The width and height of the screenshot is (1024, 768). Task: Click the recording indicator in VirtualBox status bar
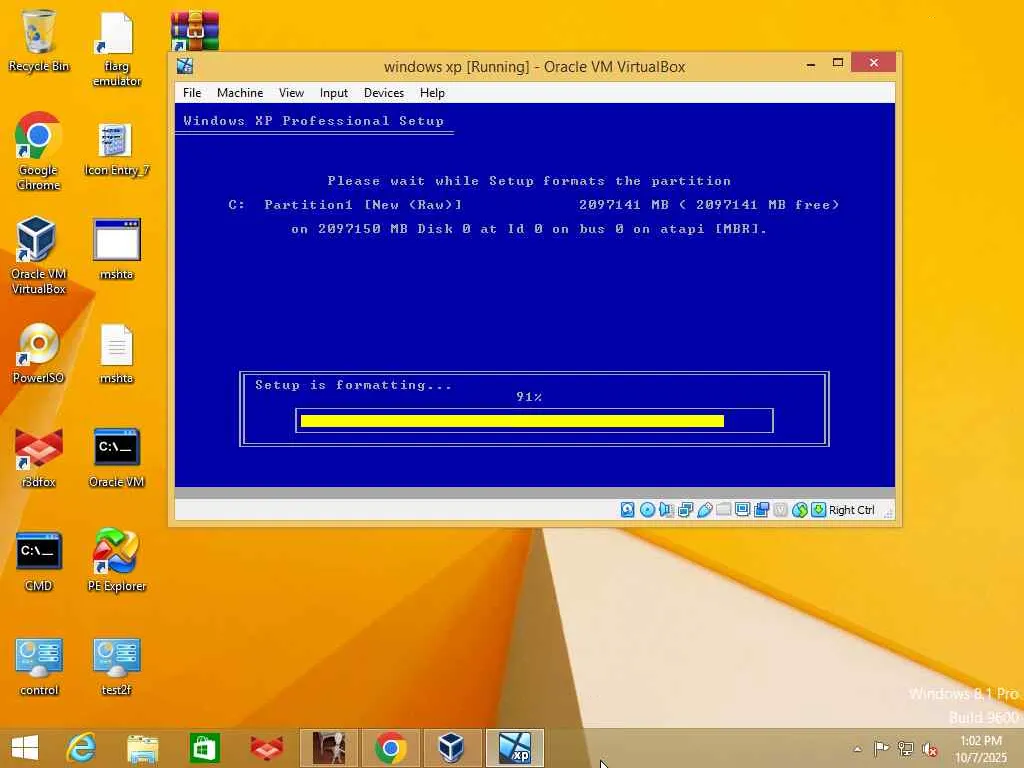coord(761,510)
